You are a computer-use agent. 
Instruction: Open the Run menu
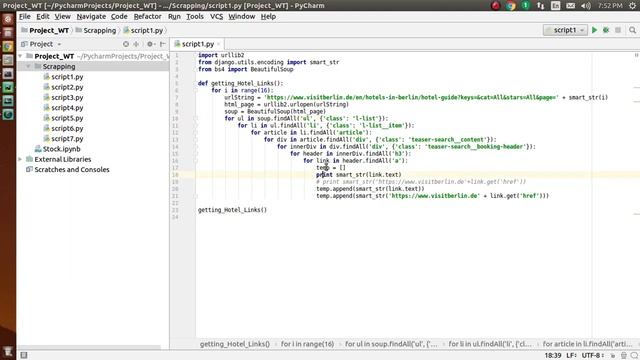(174, 16)
